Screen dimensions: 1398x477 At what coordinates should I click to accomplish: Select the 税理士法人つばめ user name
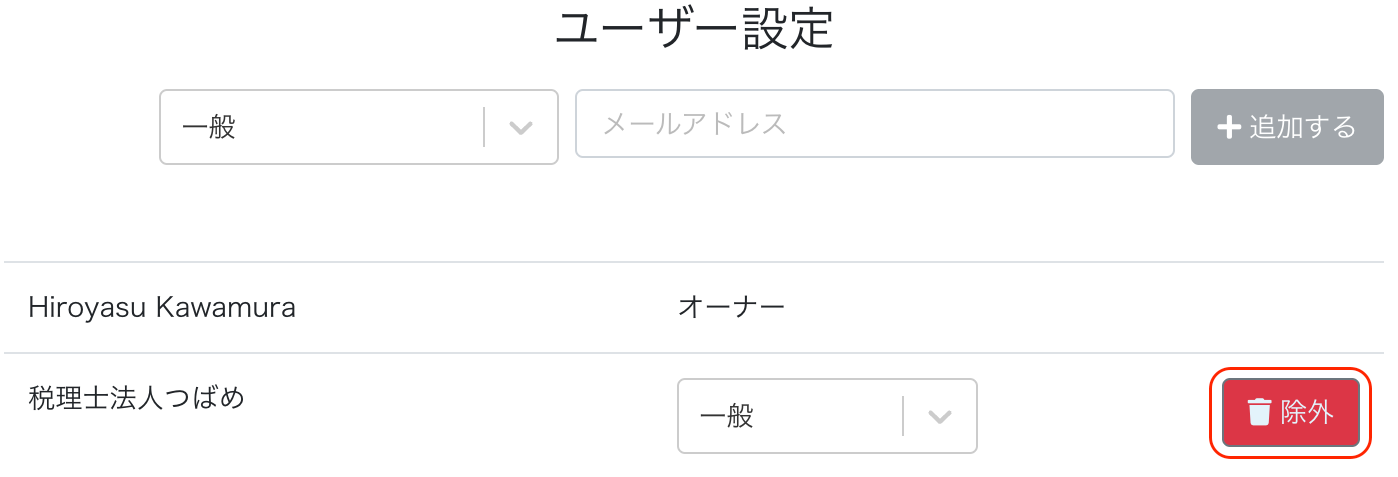point(137,398)
